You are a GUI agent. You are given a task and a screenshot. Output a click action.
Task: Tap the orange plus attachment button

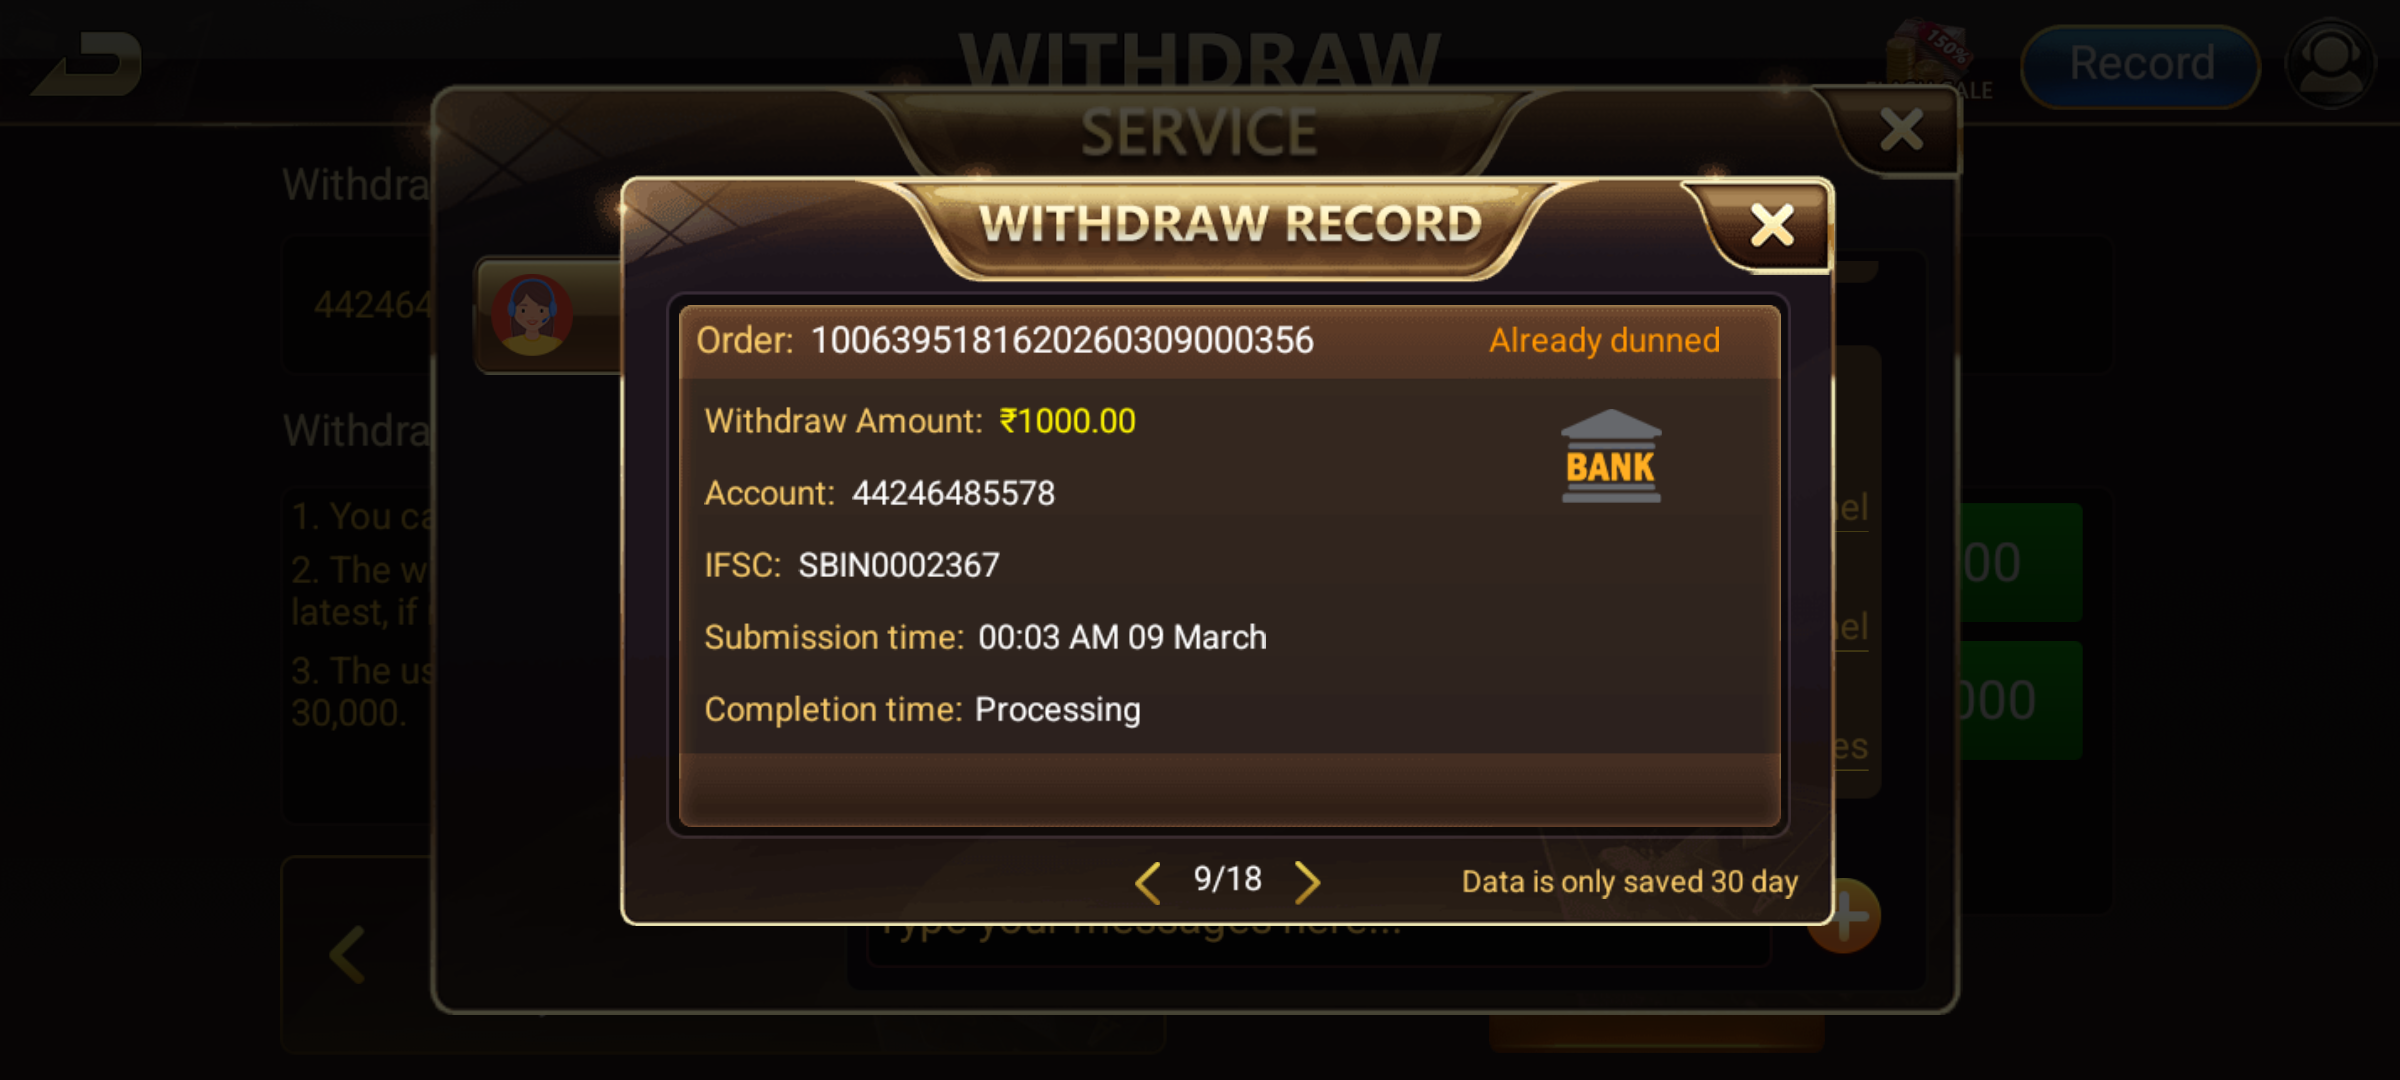click(x=1846, y=917)
